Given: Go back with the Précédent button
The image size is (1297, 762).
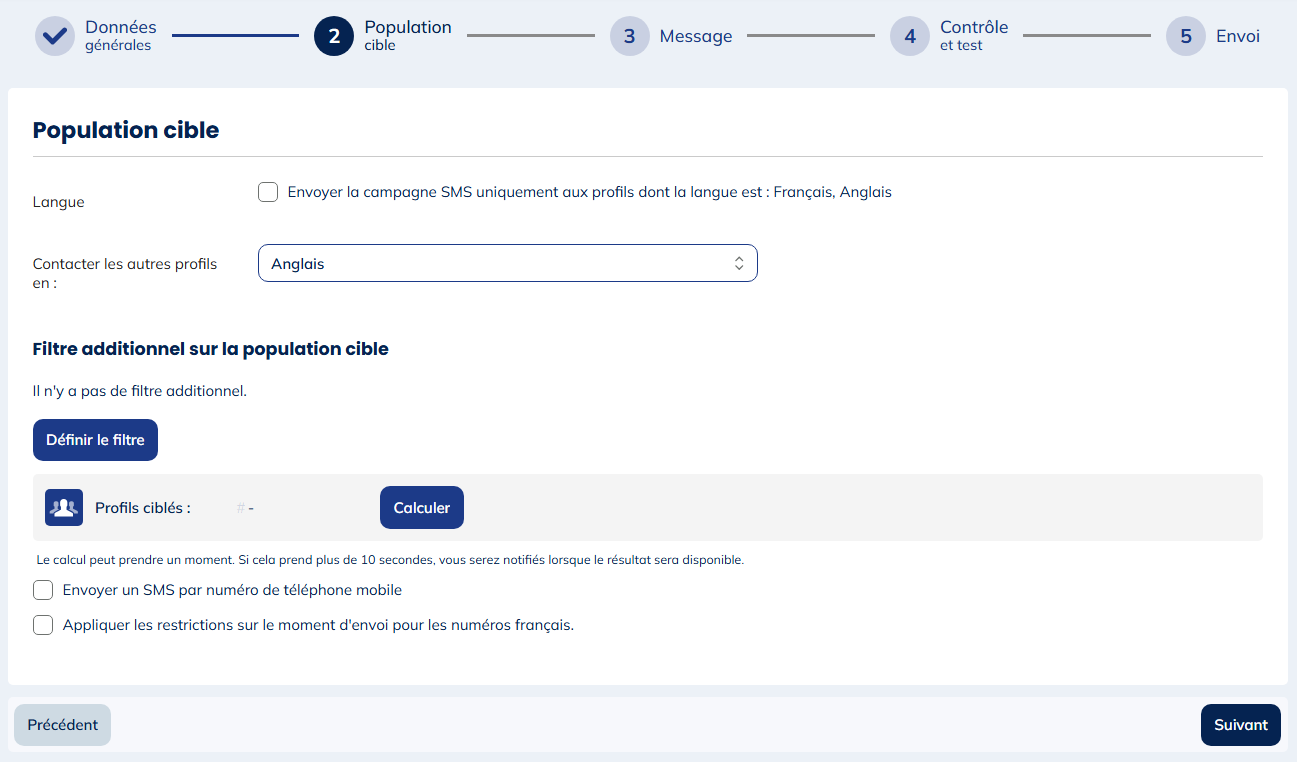Looking at the screenshot, I should pyautogui.click(x=62, y=725).
